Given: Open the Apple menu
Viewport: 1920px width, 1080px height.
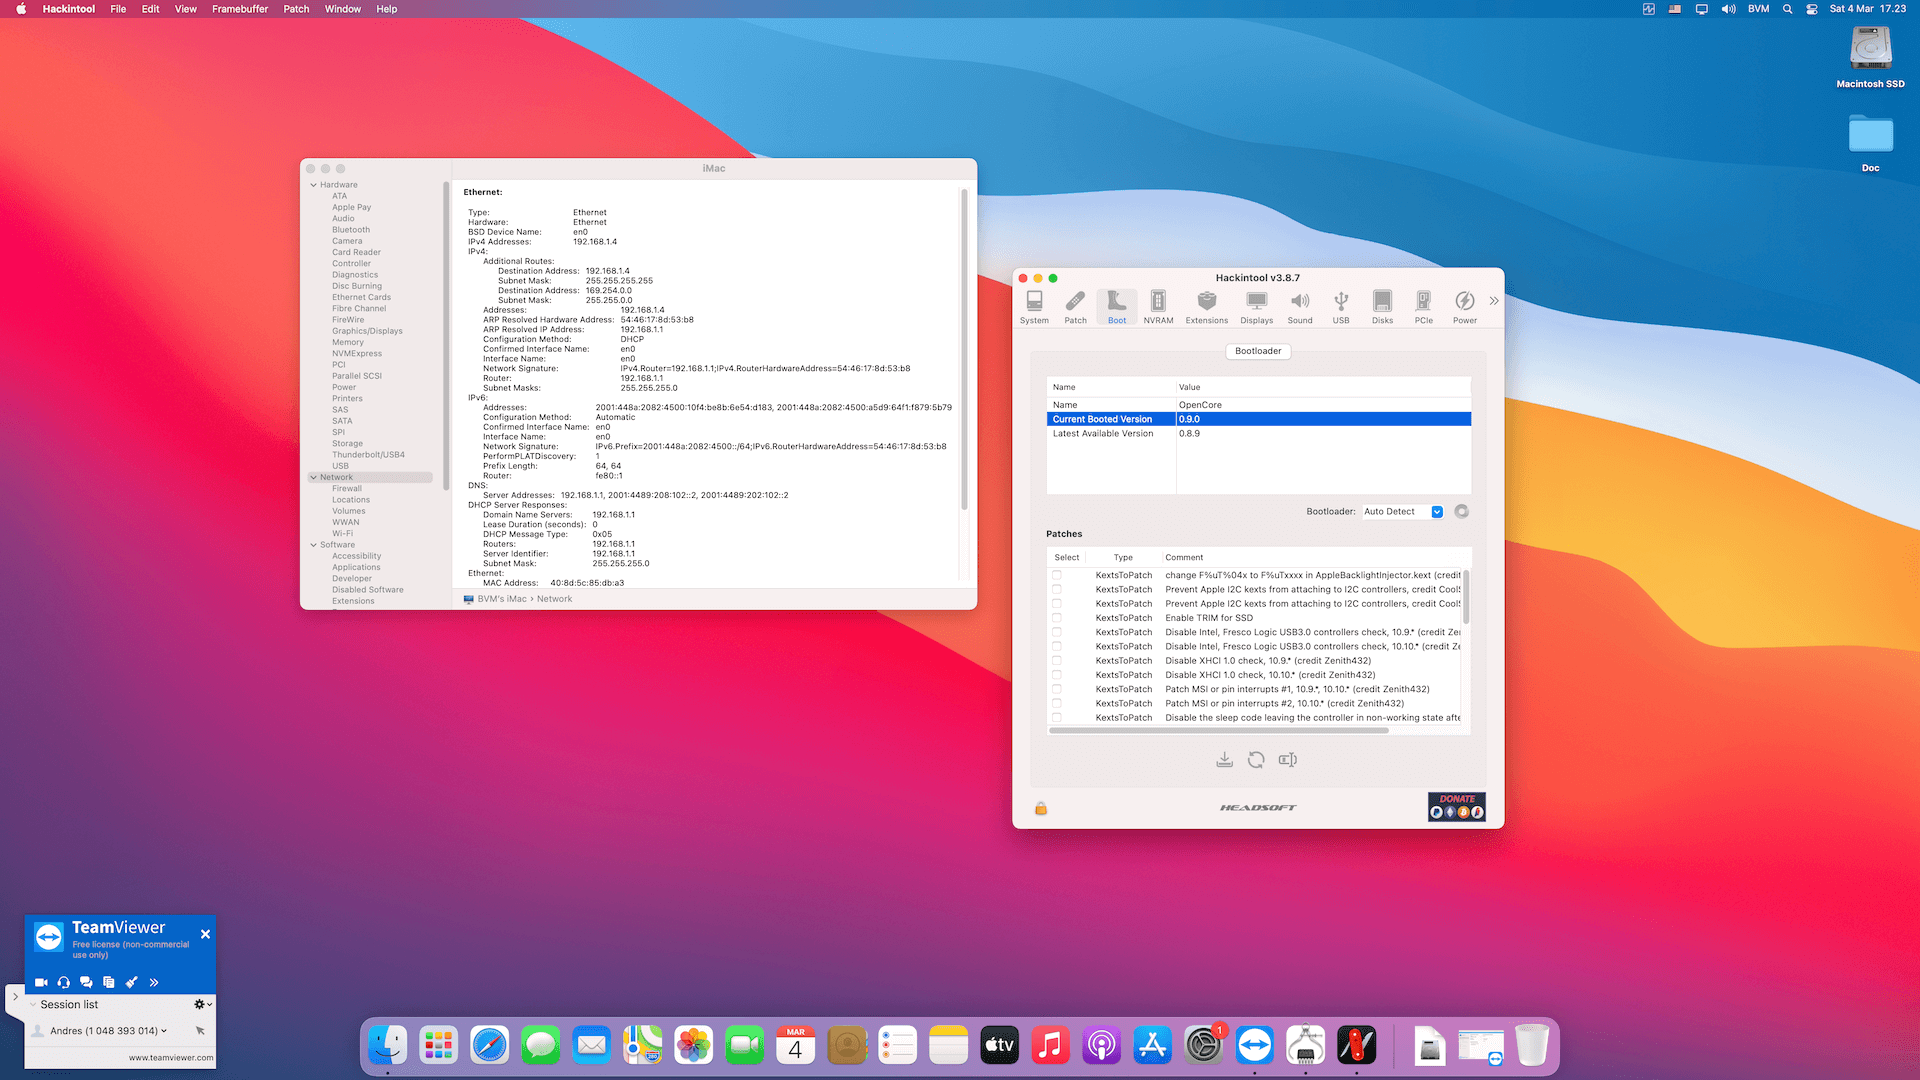Looking at the screenshot, I should [x=21, y=9].
